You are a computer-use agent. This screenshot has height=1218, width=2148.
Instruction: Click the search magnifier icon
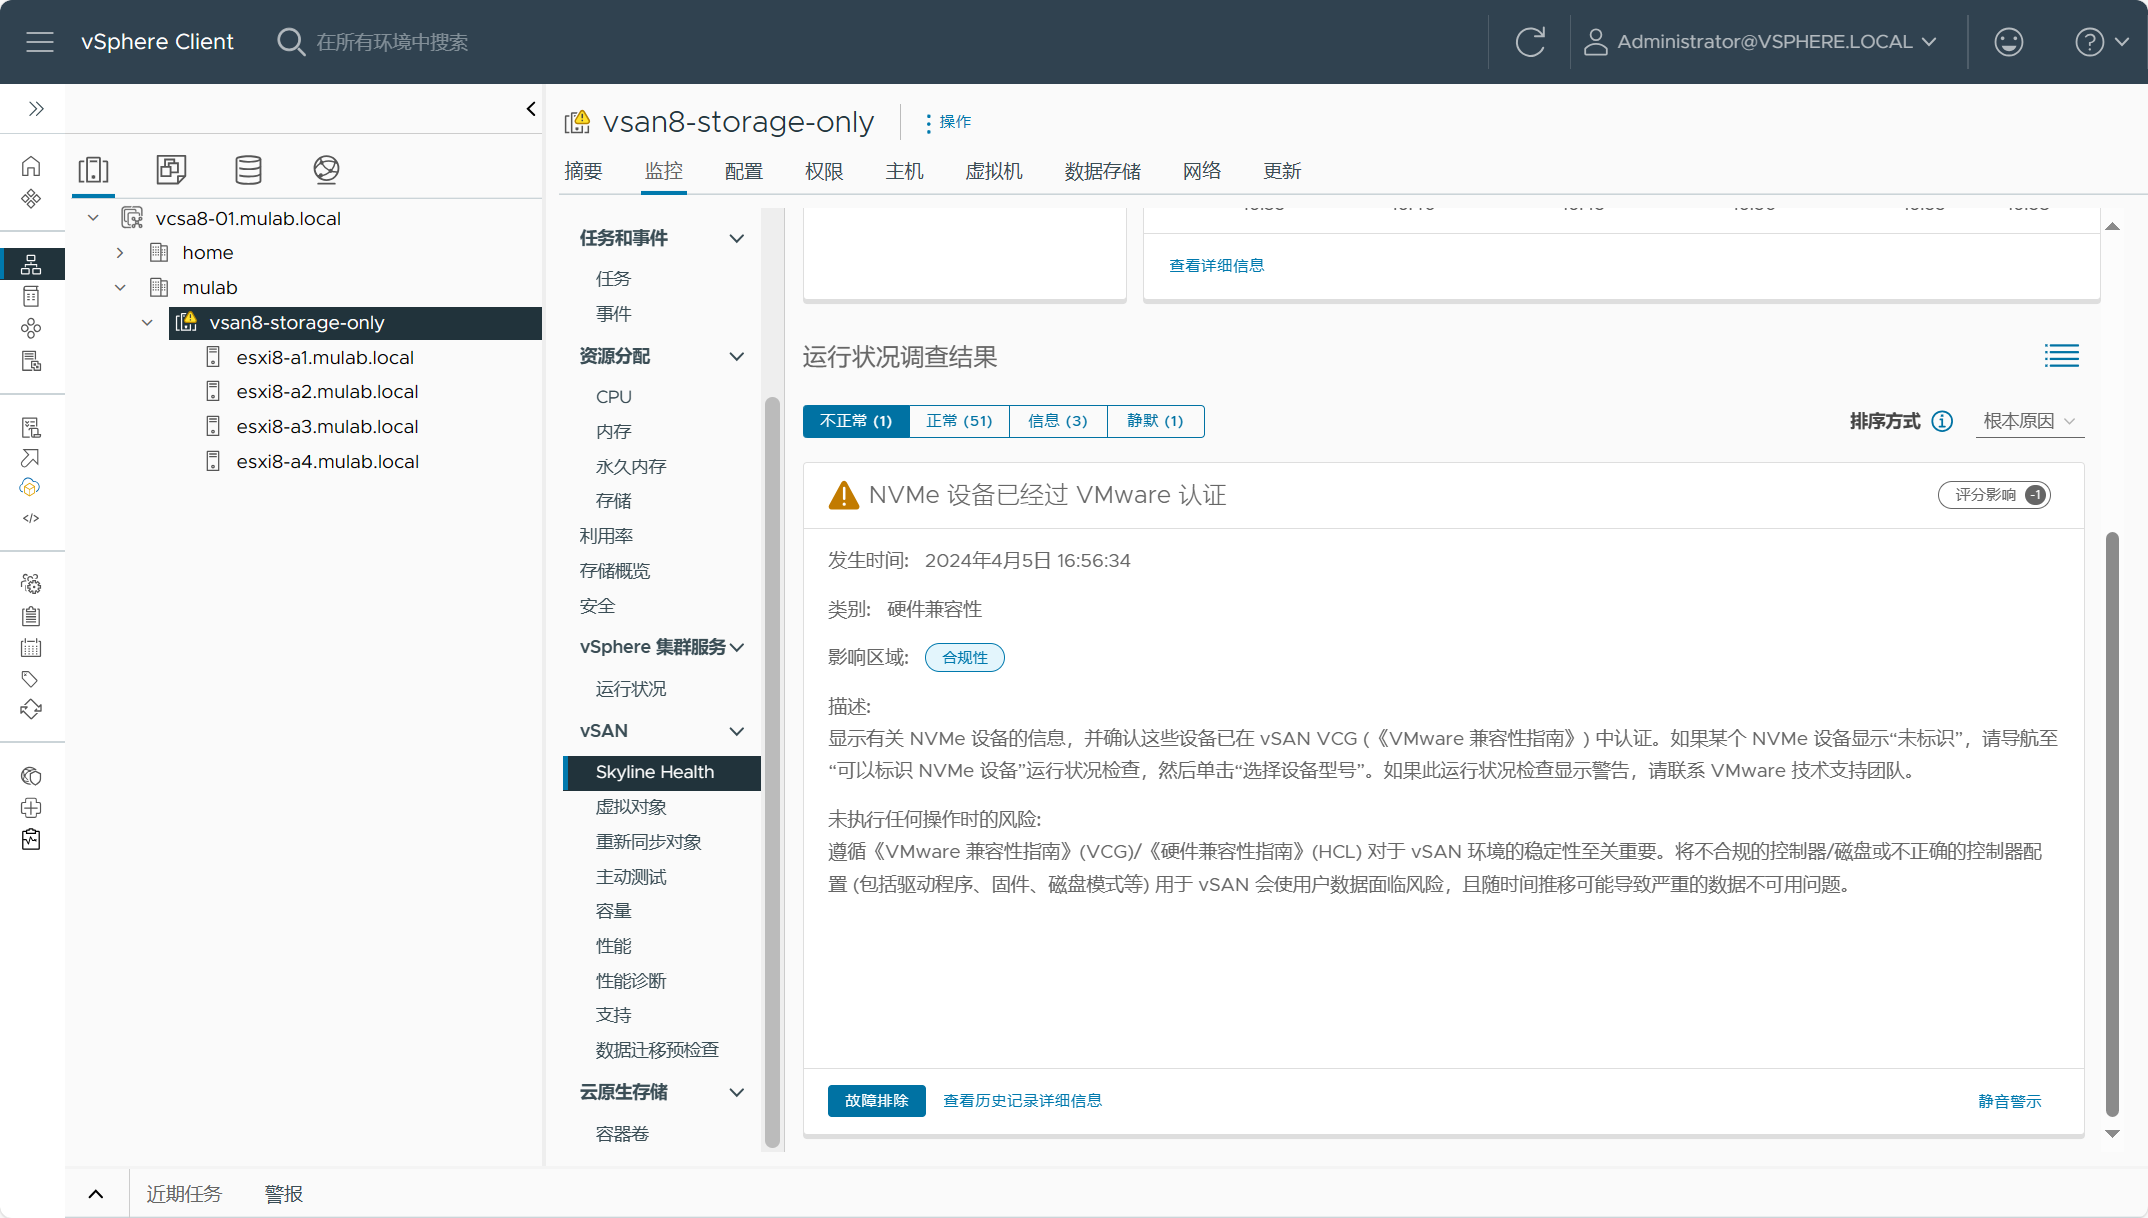290,42
